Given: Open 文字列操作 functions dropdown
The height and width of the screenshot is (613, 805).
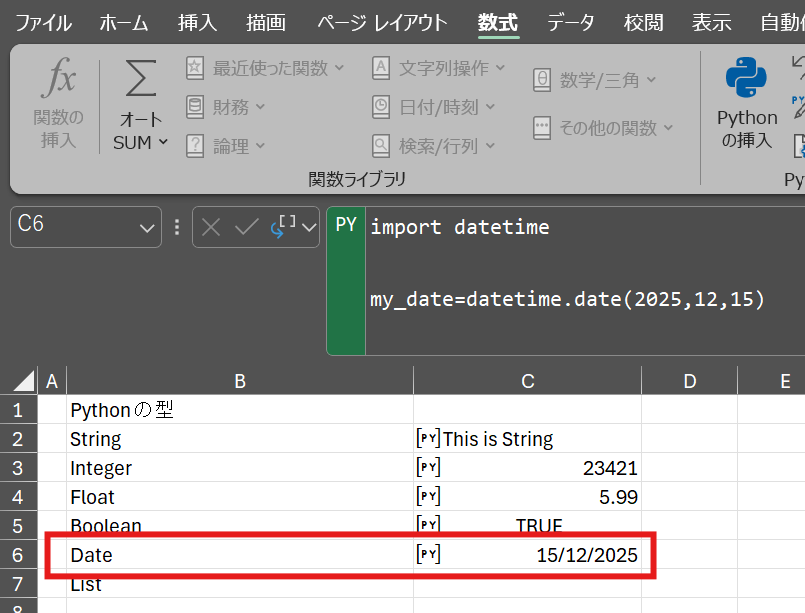Looking at the screenshot, I should [x=439, y=68].
